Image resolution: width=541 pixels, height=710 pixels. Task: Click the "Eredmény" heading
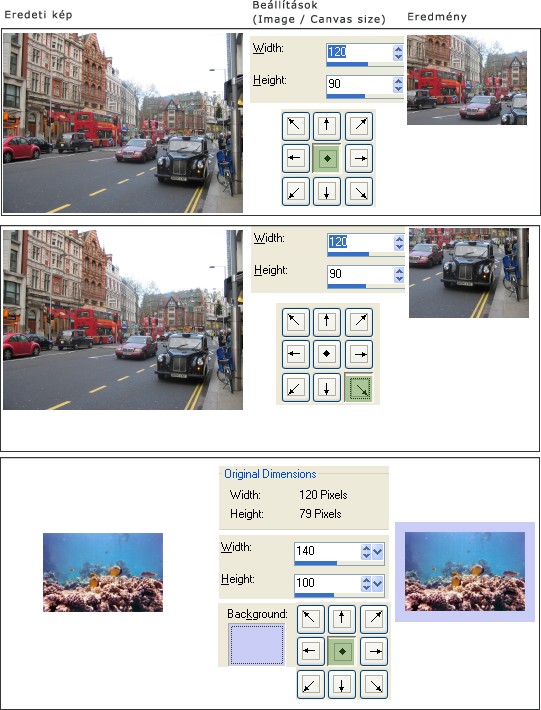(437, 17)
